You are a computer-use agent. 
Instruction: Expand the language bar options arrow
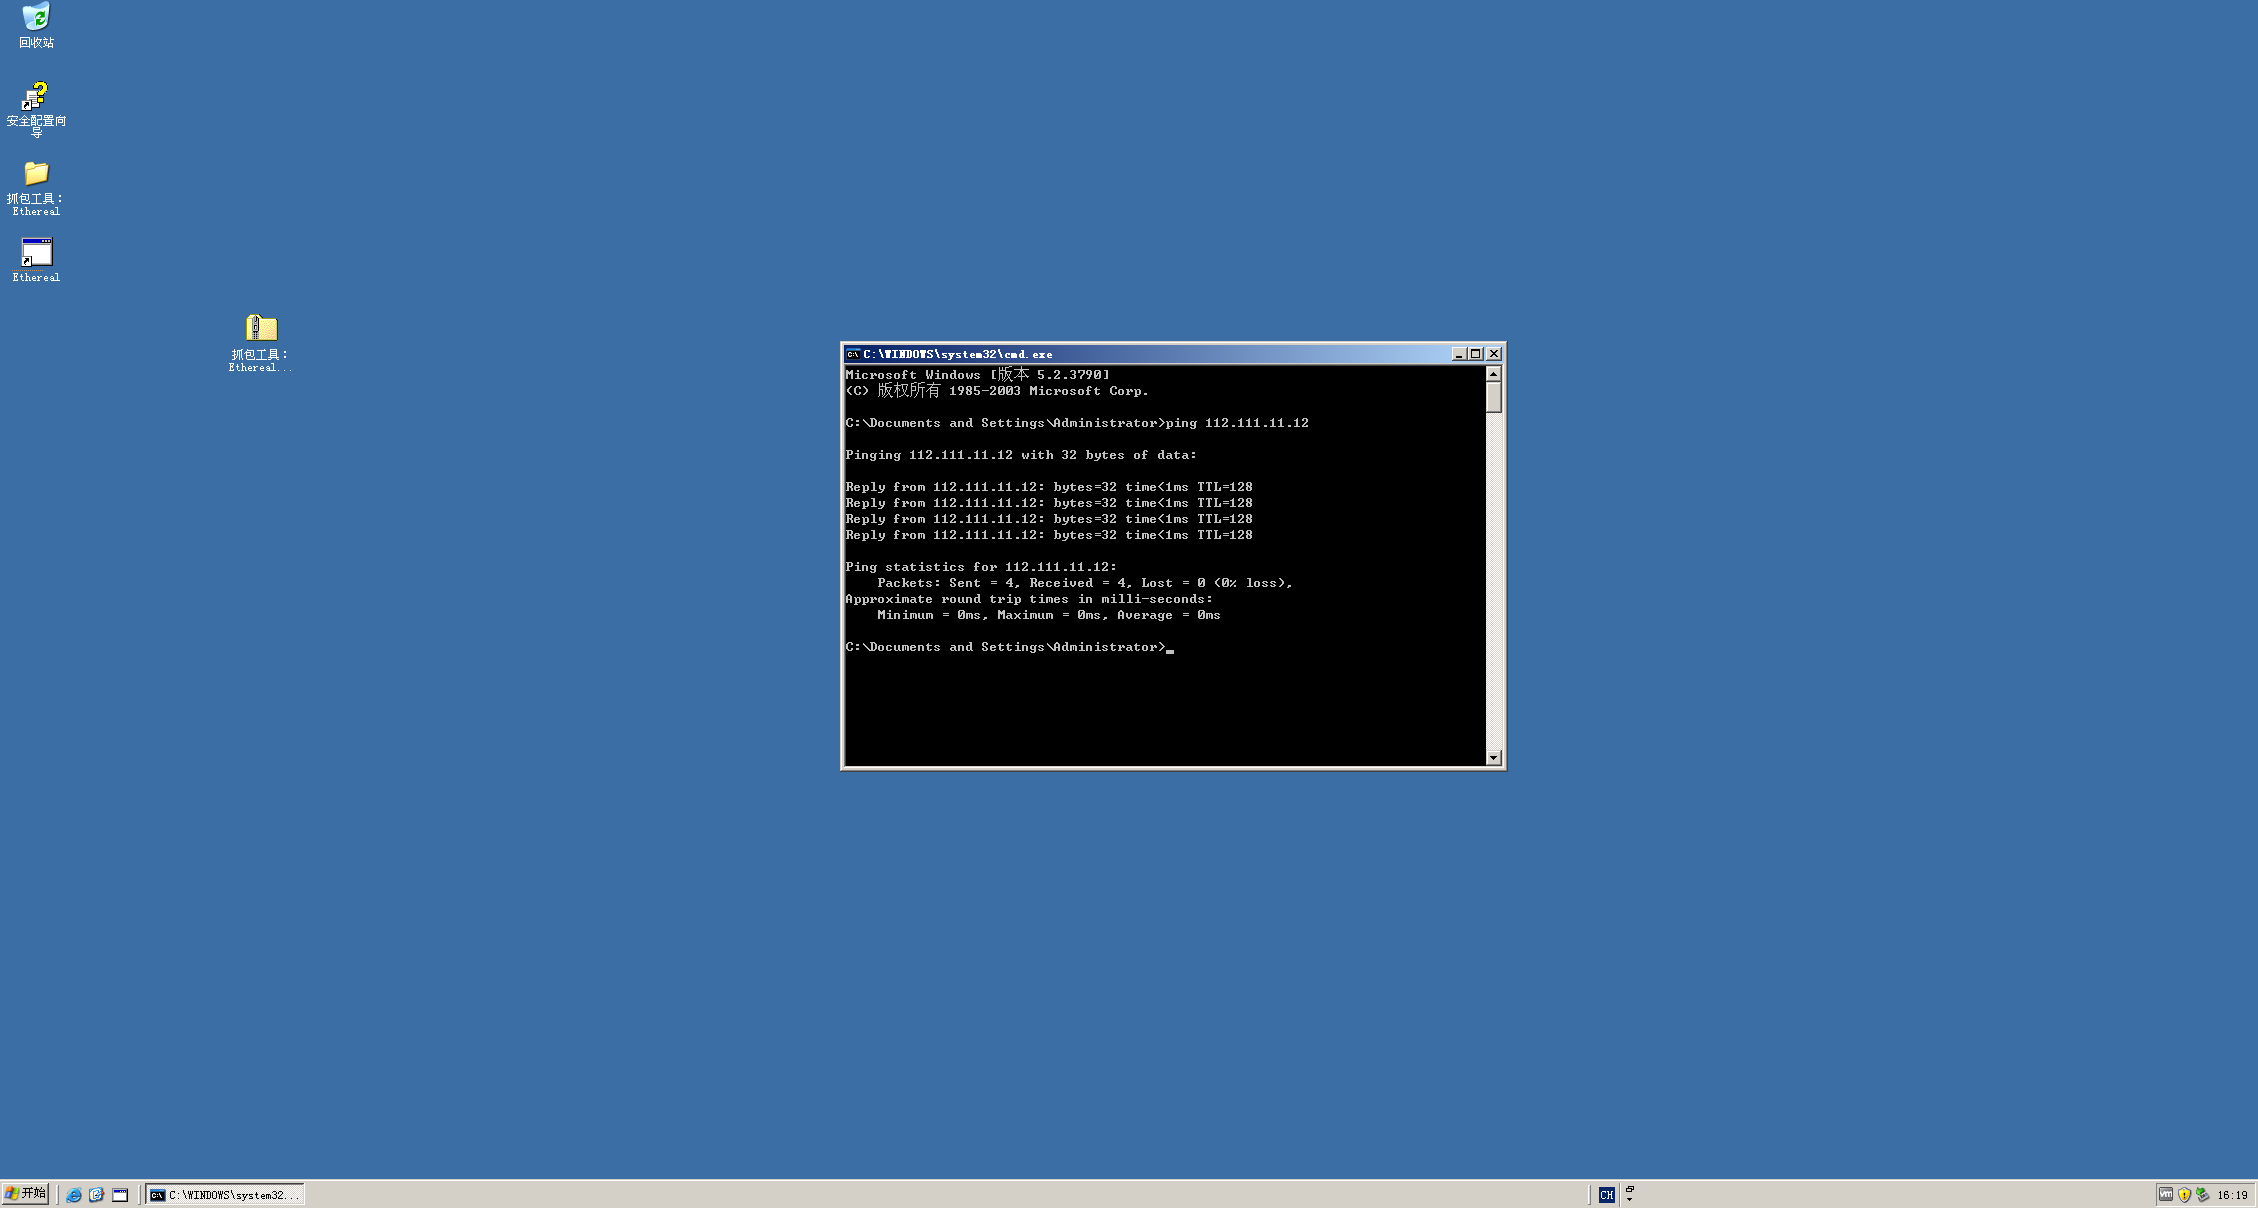click(1629, 1199)
